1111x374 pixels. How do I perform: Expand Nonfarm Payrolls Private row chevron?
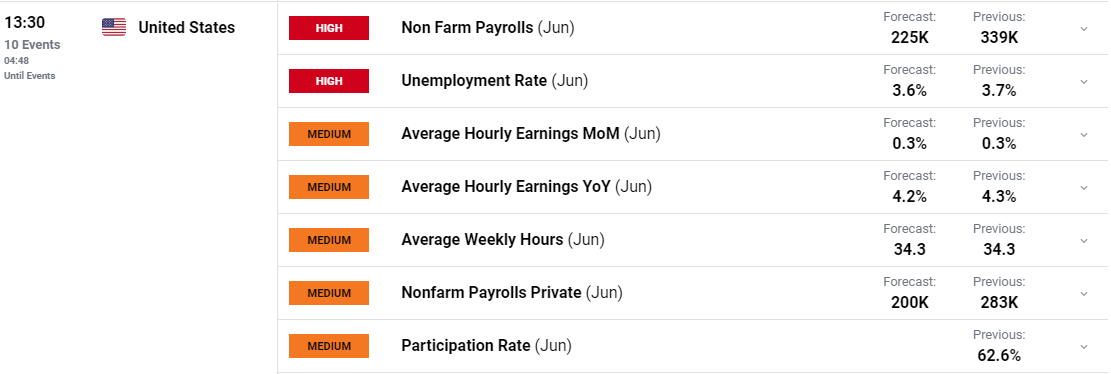(1083, 294)
